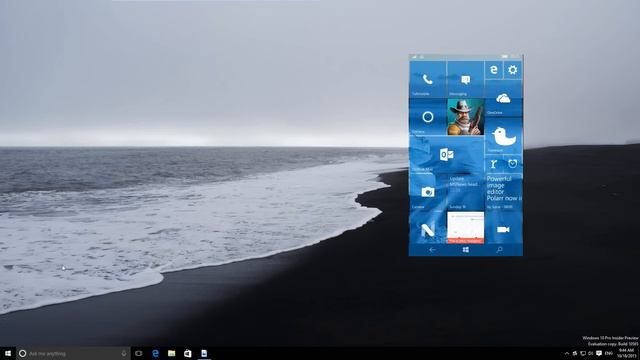The height and width of the screenshot is (360, 640).
Task: Open the OneDrive cloud tile
Action: [504, 98]
